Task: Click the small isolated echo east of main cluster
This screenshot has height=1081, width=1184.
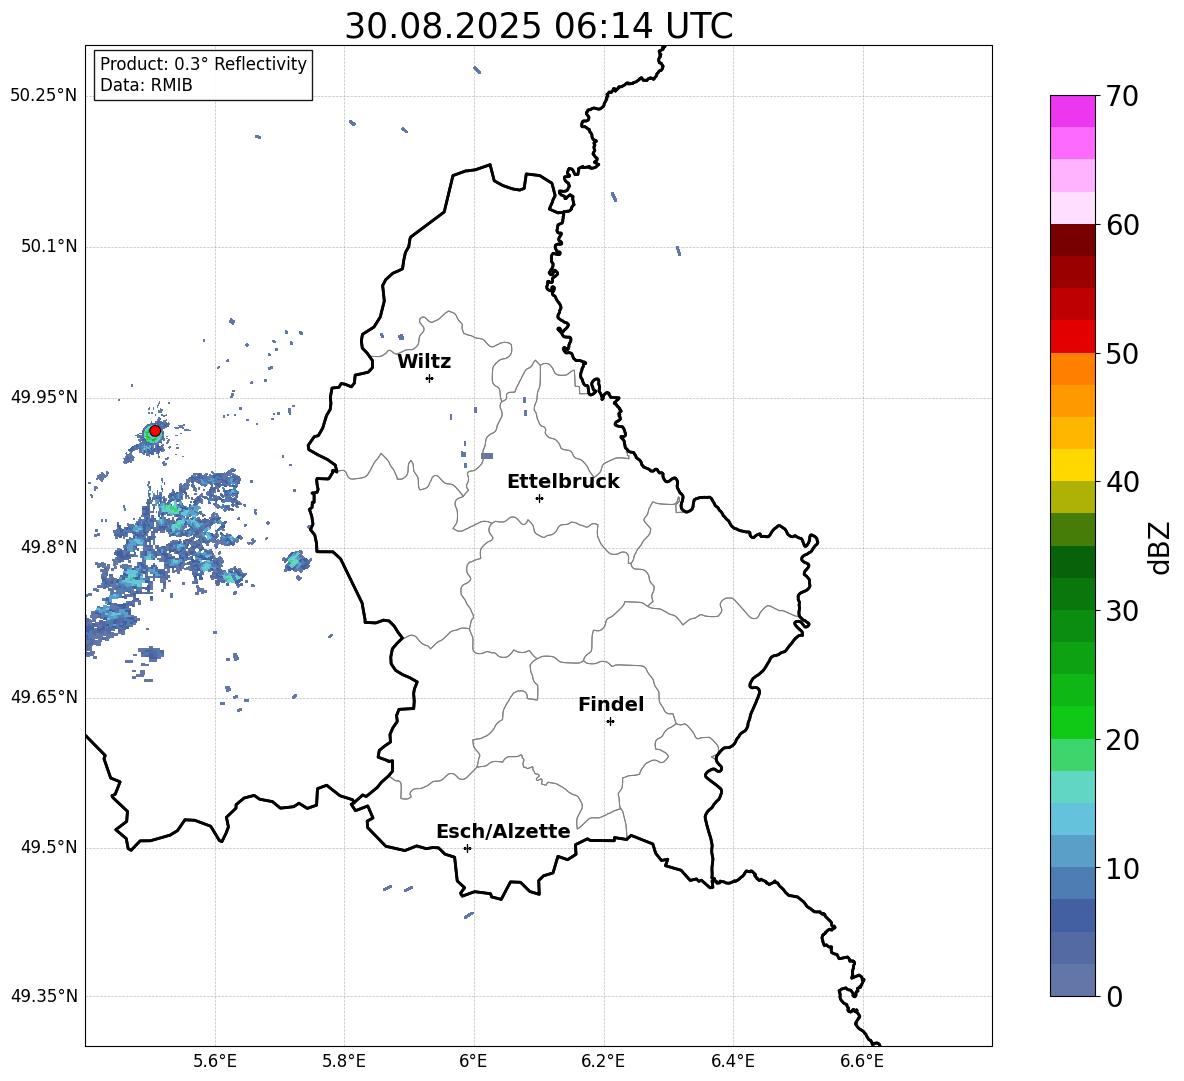Action: click(x=296, y=562)
